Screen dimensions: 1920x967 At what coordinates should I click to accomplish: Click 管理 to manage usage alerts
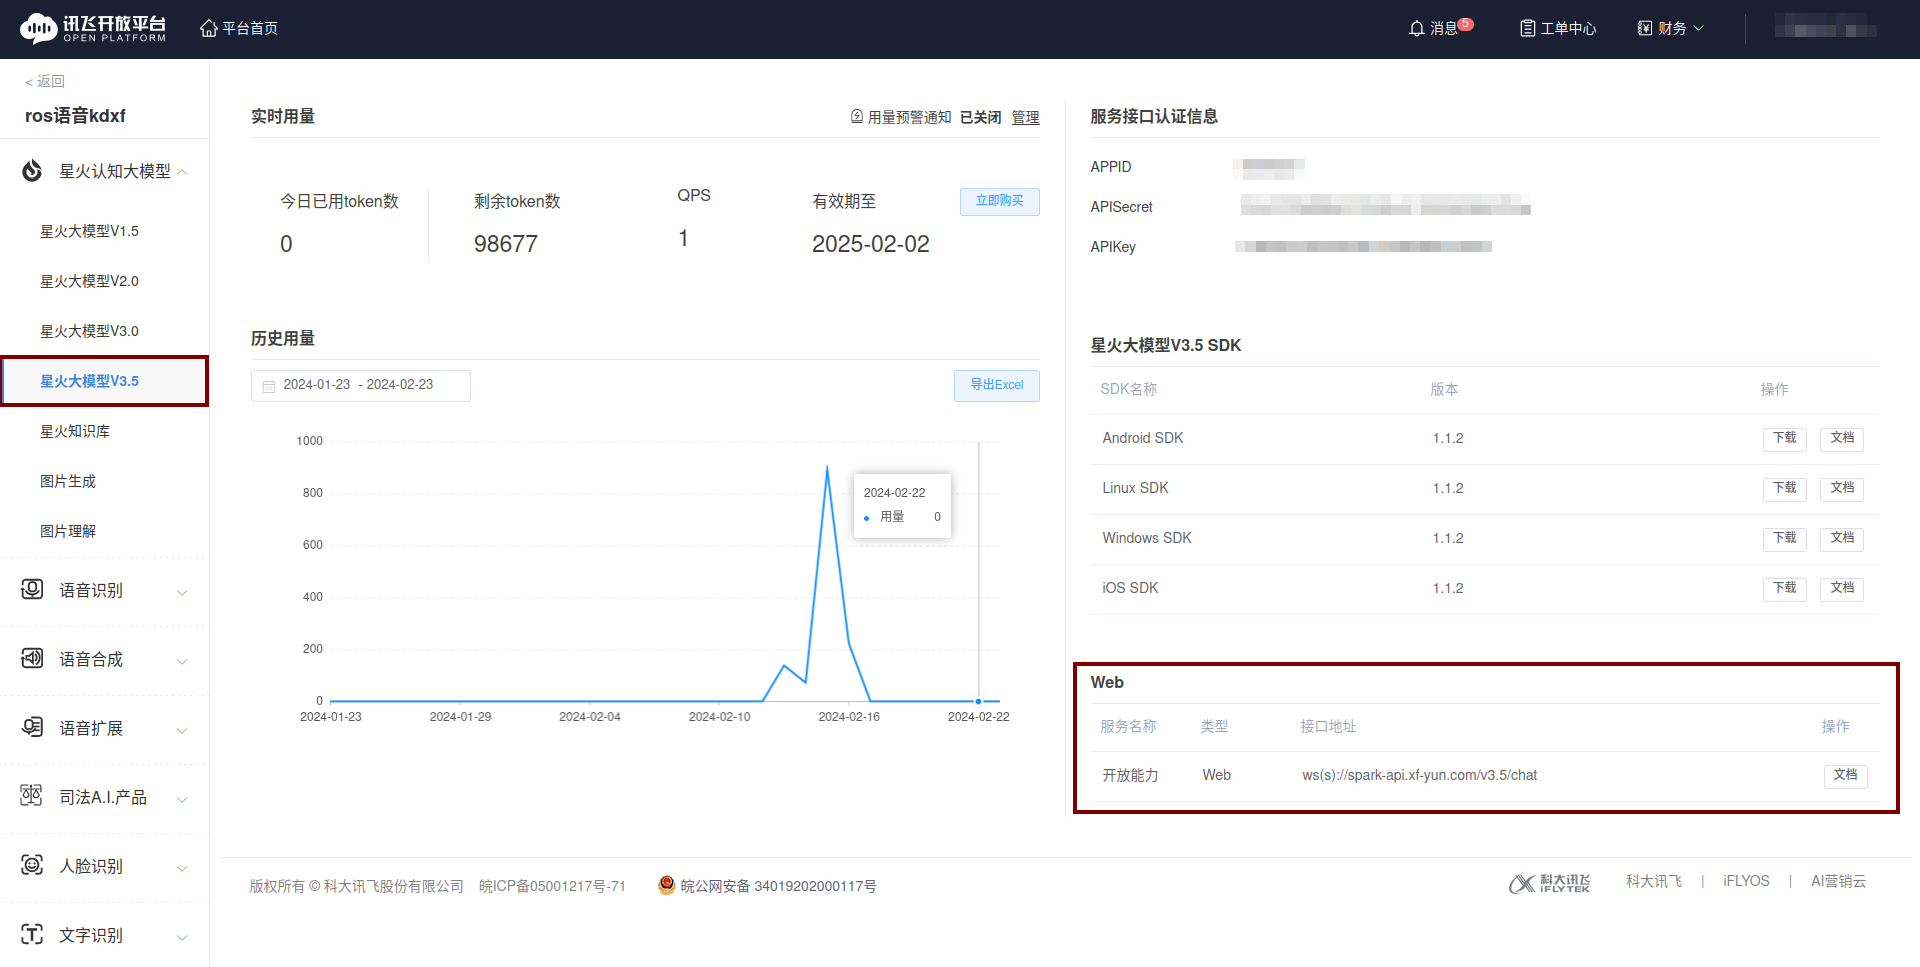click(1025, 117)
